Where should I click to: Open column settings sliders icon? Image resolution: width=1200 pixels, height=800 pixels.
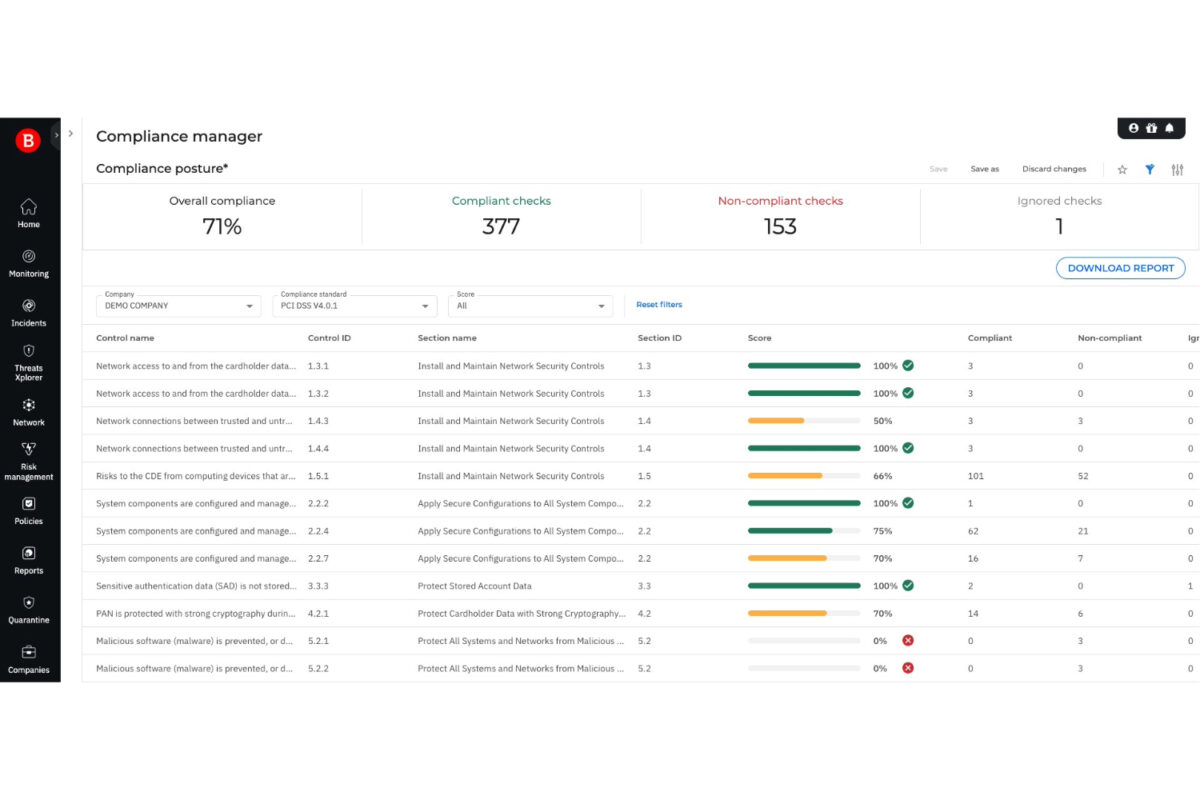click(x=1177, y=169)
